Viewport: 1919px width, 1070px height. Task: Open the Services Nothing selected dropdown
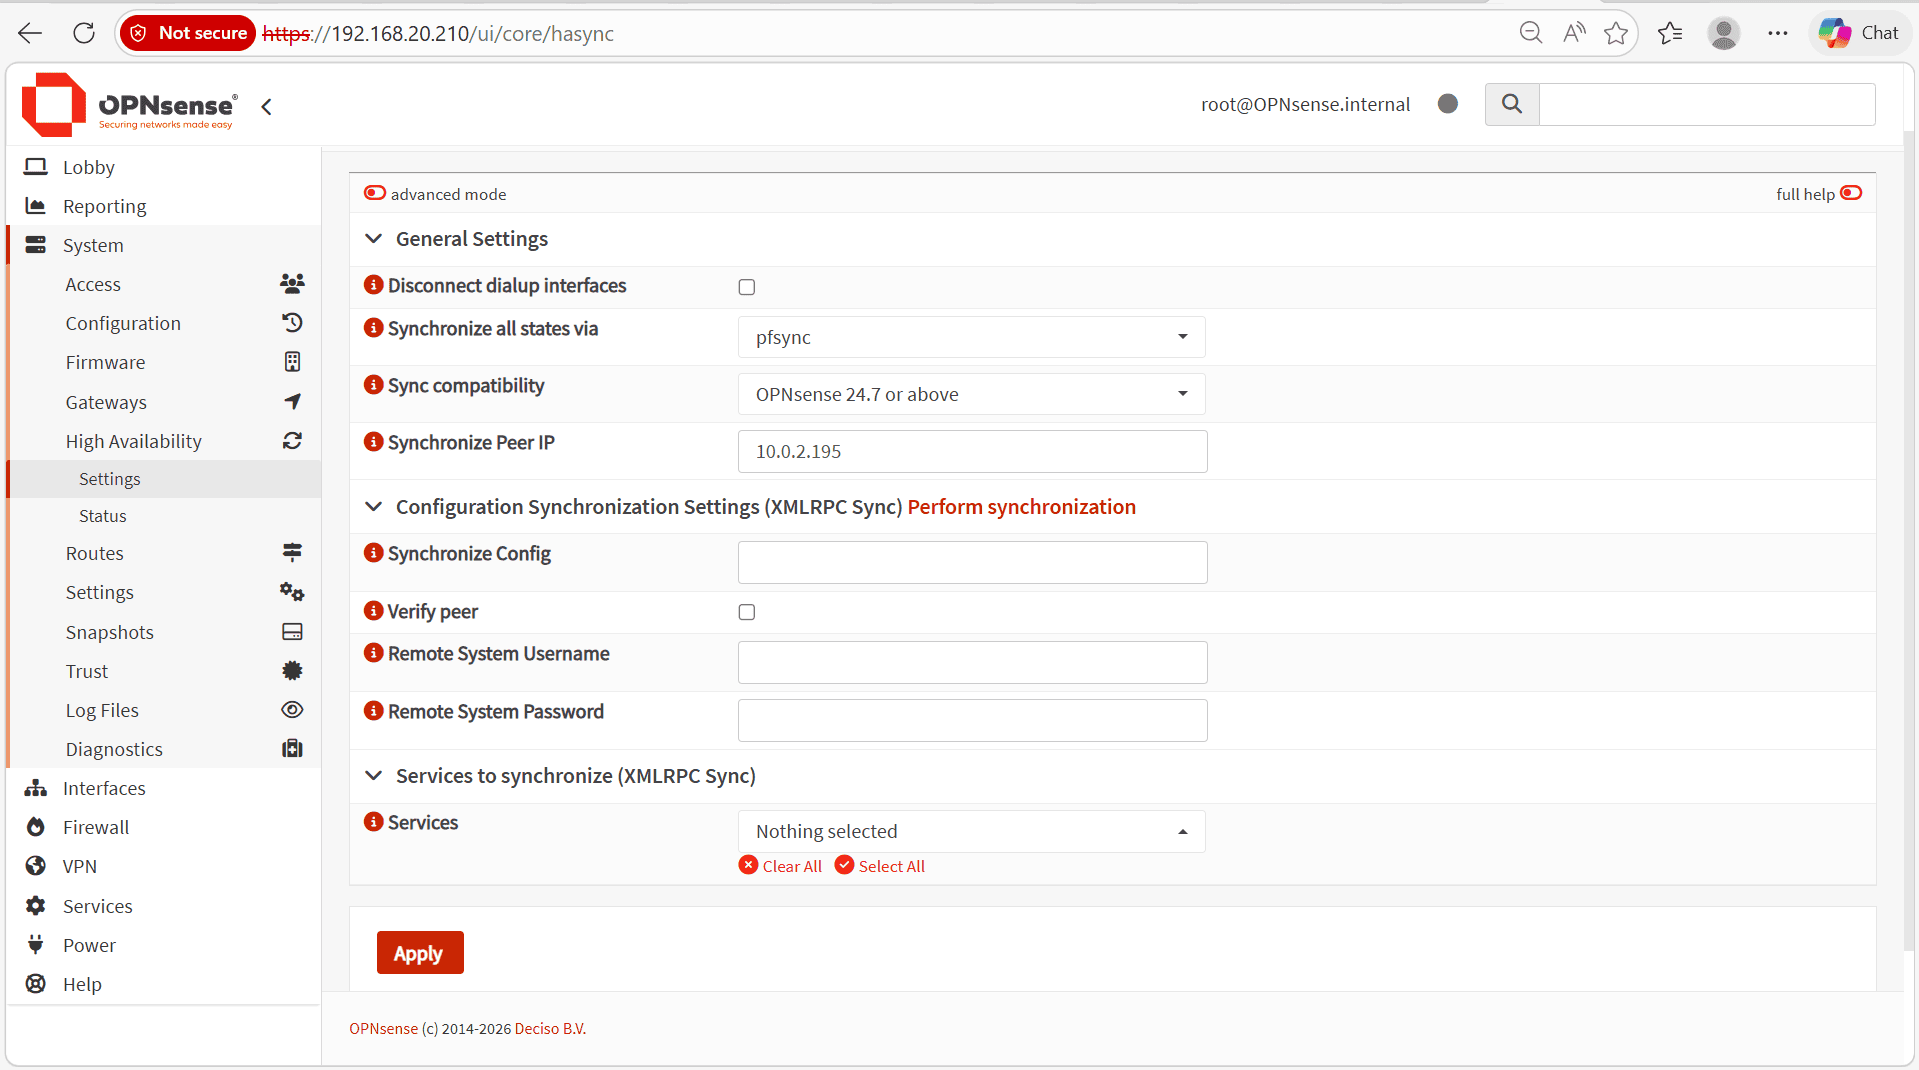click(x=972, y=831)
